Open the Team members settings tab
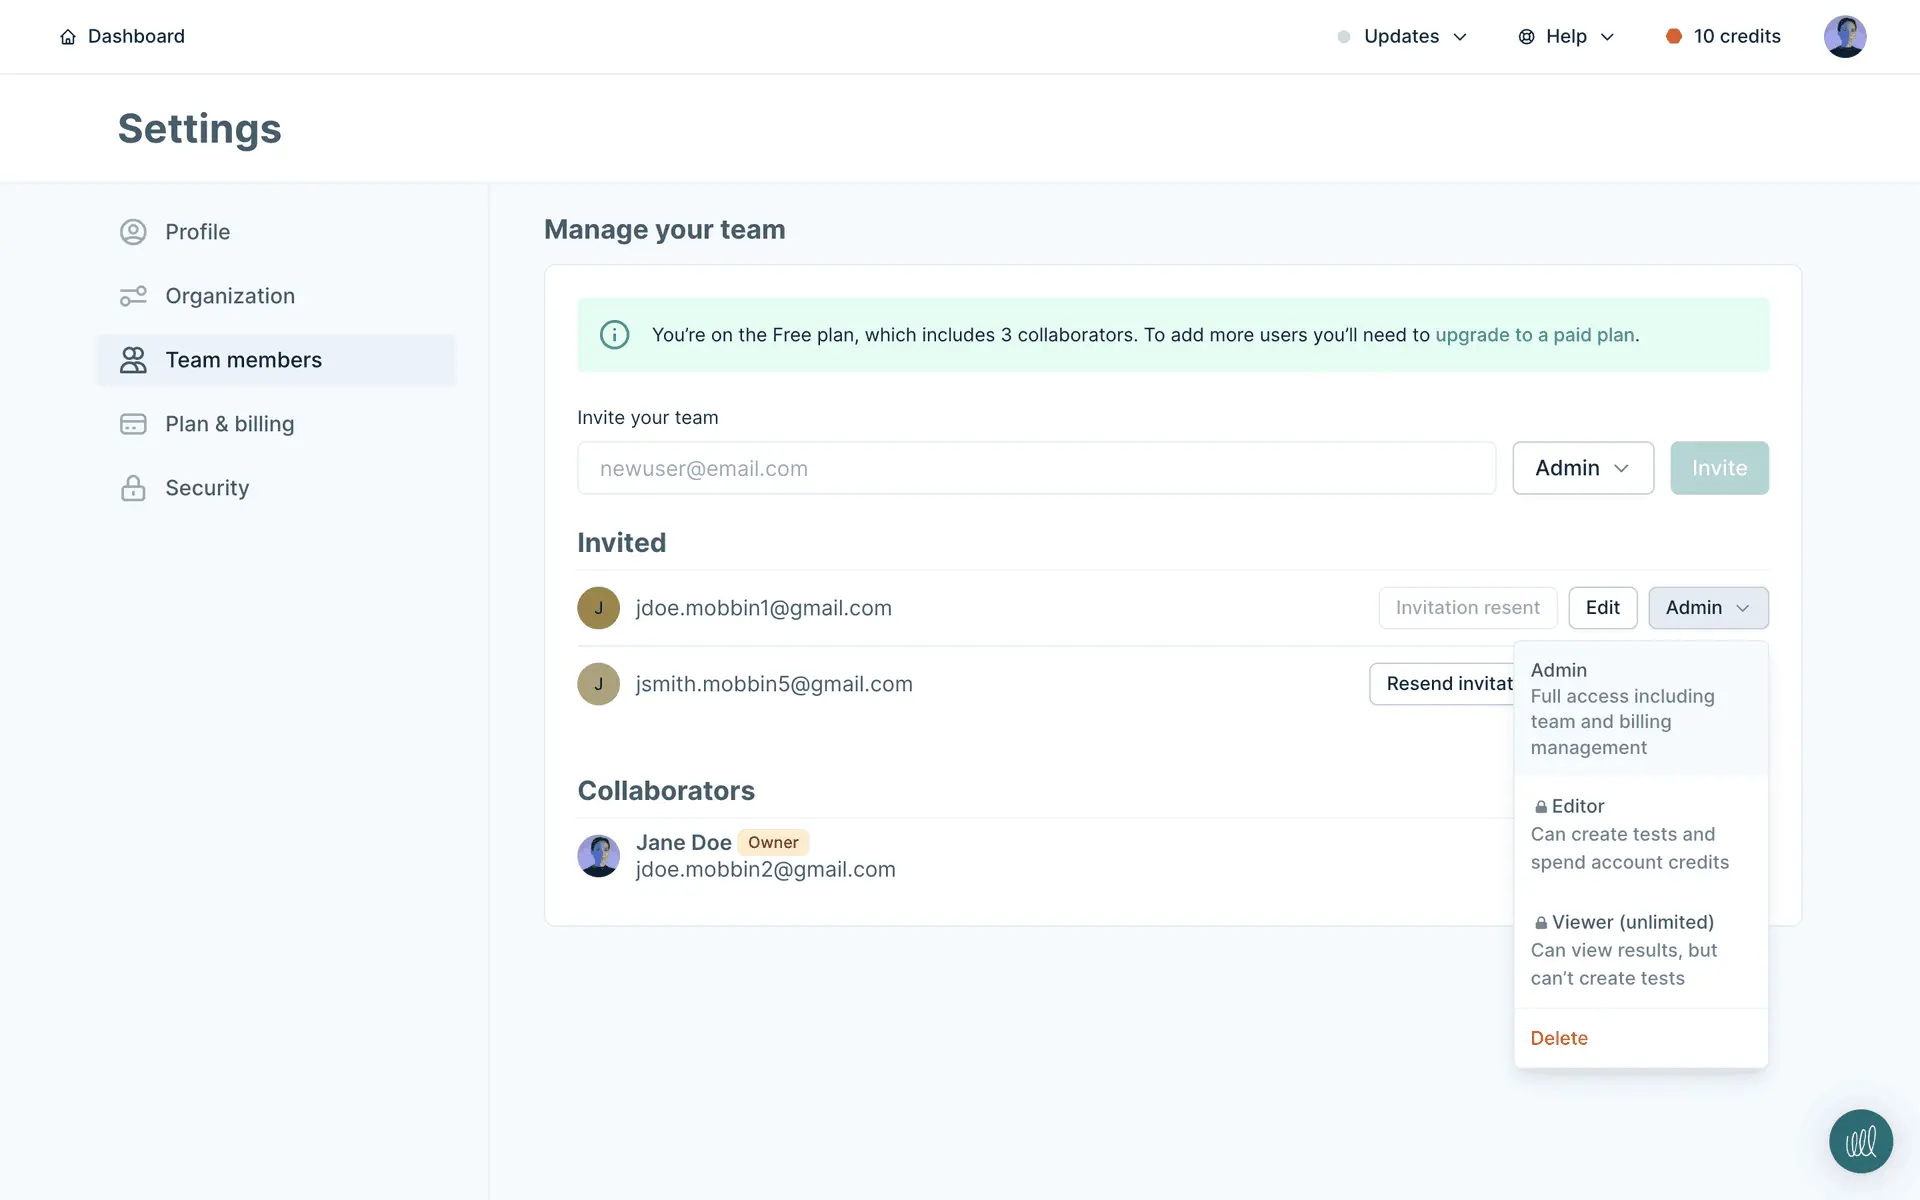Screen dimensions: 1920x1200 243,360
